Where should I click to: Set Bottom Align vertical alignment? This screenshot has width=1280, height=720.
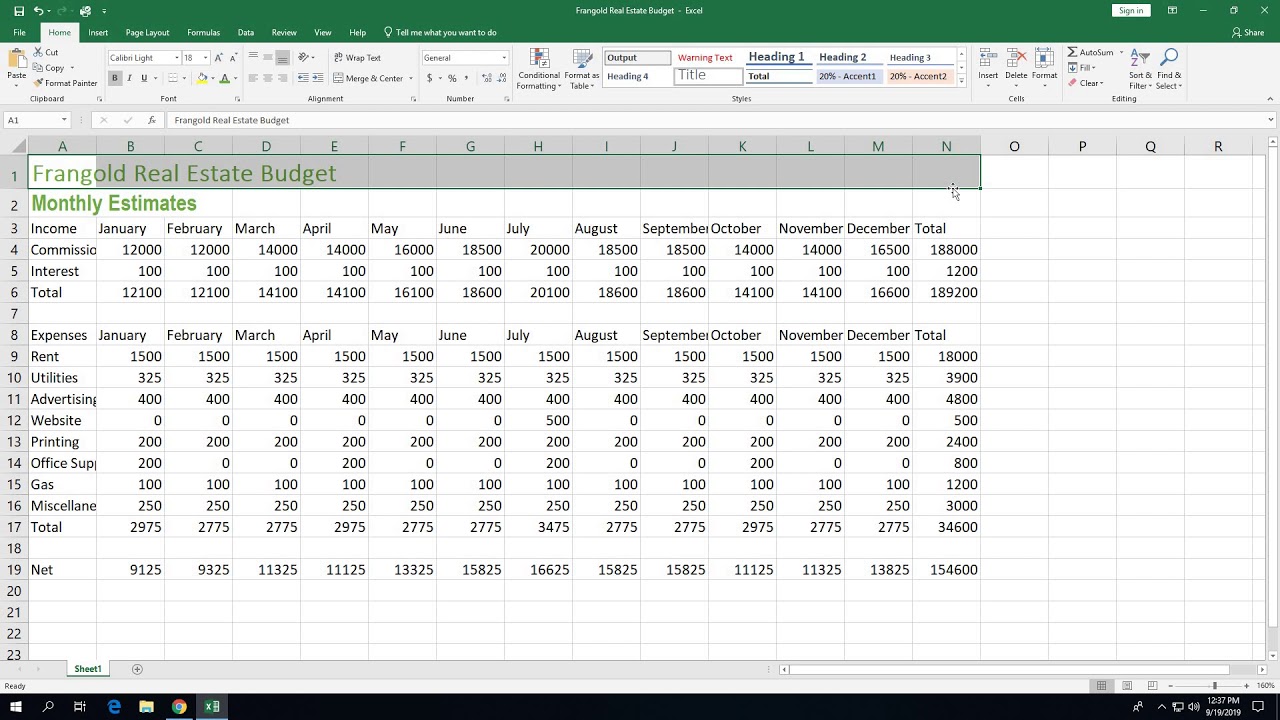click(x=282, y=58)
